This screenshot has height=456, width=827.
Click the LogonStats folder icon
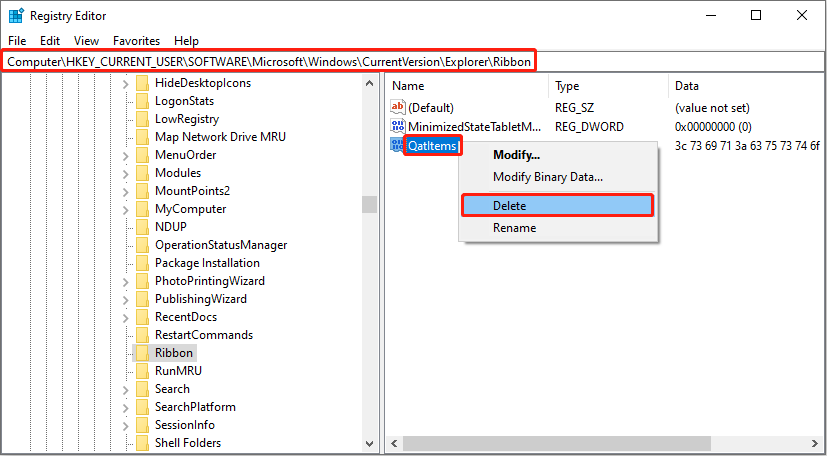pyautogui.click(x=142, y=101)
